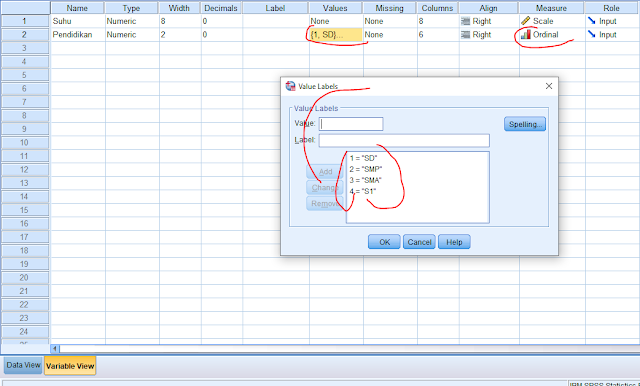Click the Add button in Value Labels
Viewport: 640px width, 386px height.
tap(325, 172)
